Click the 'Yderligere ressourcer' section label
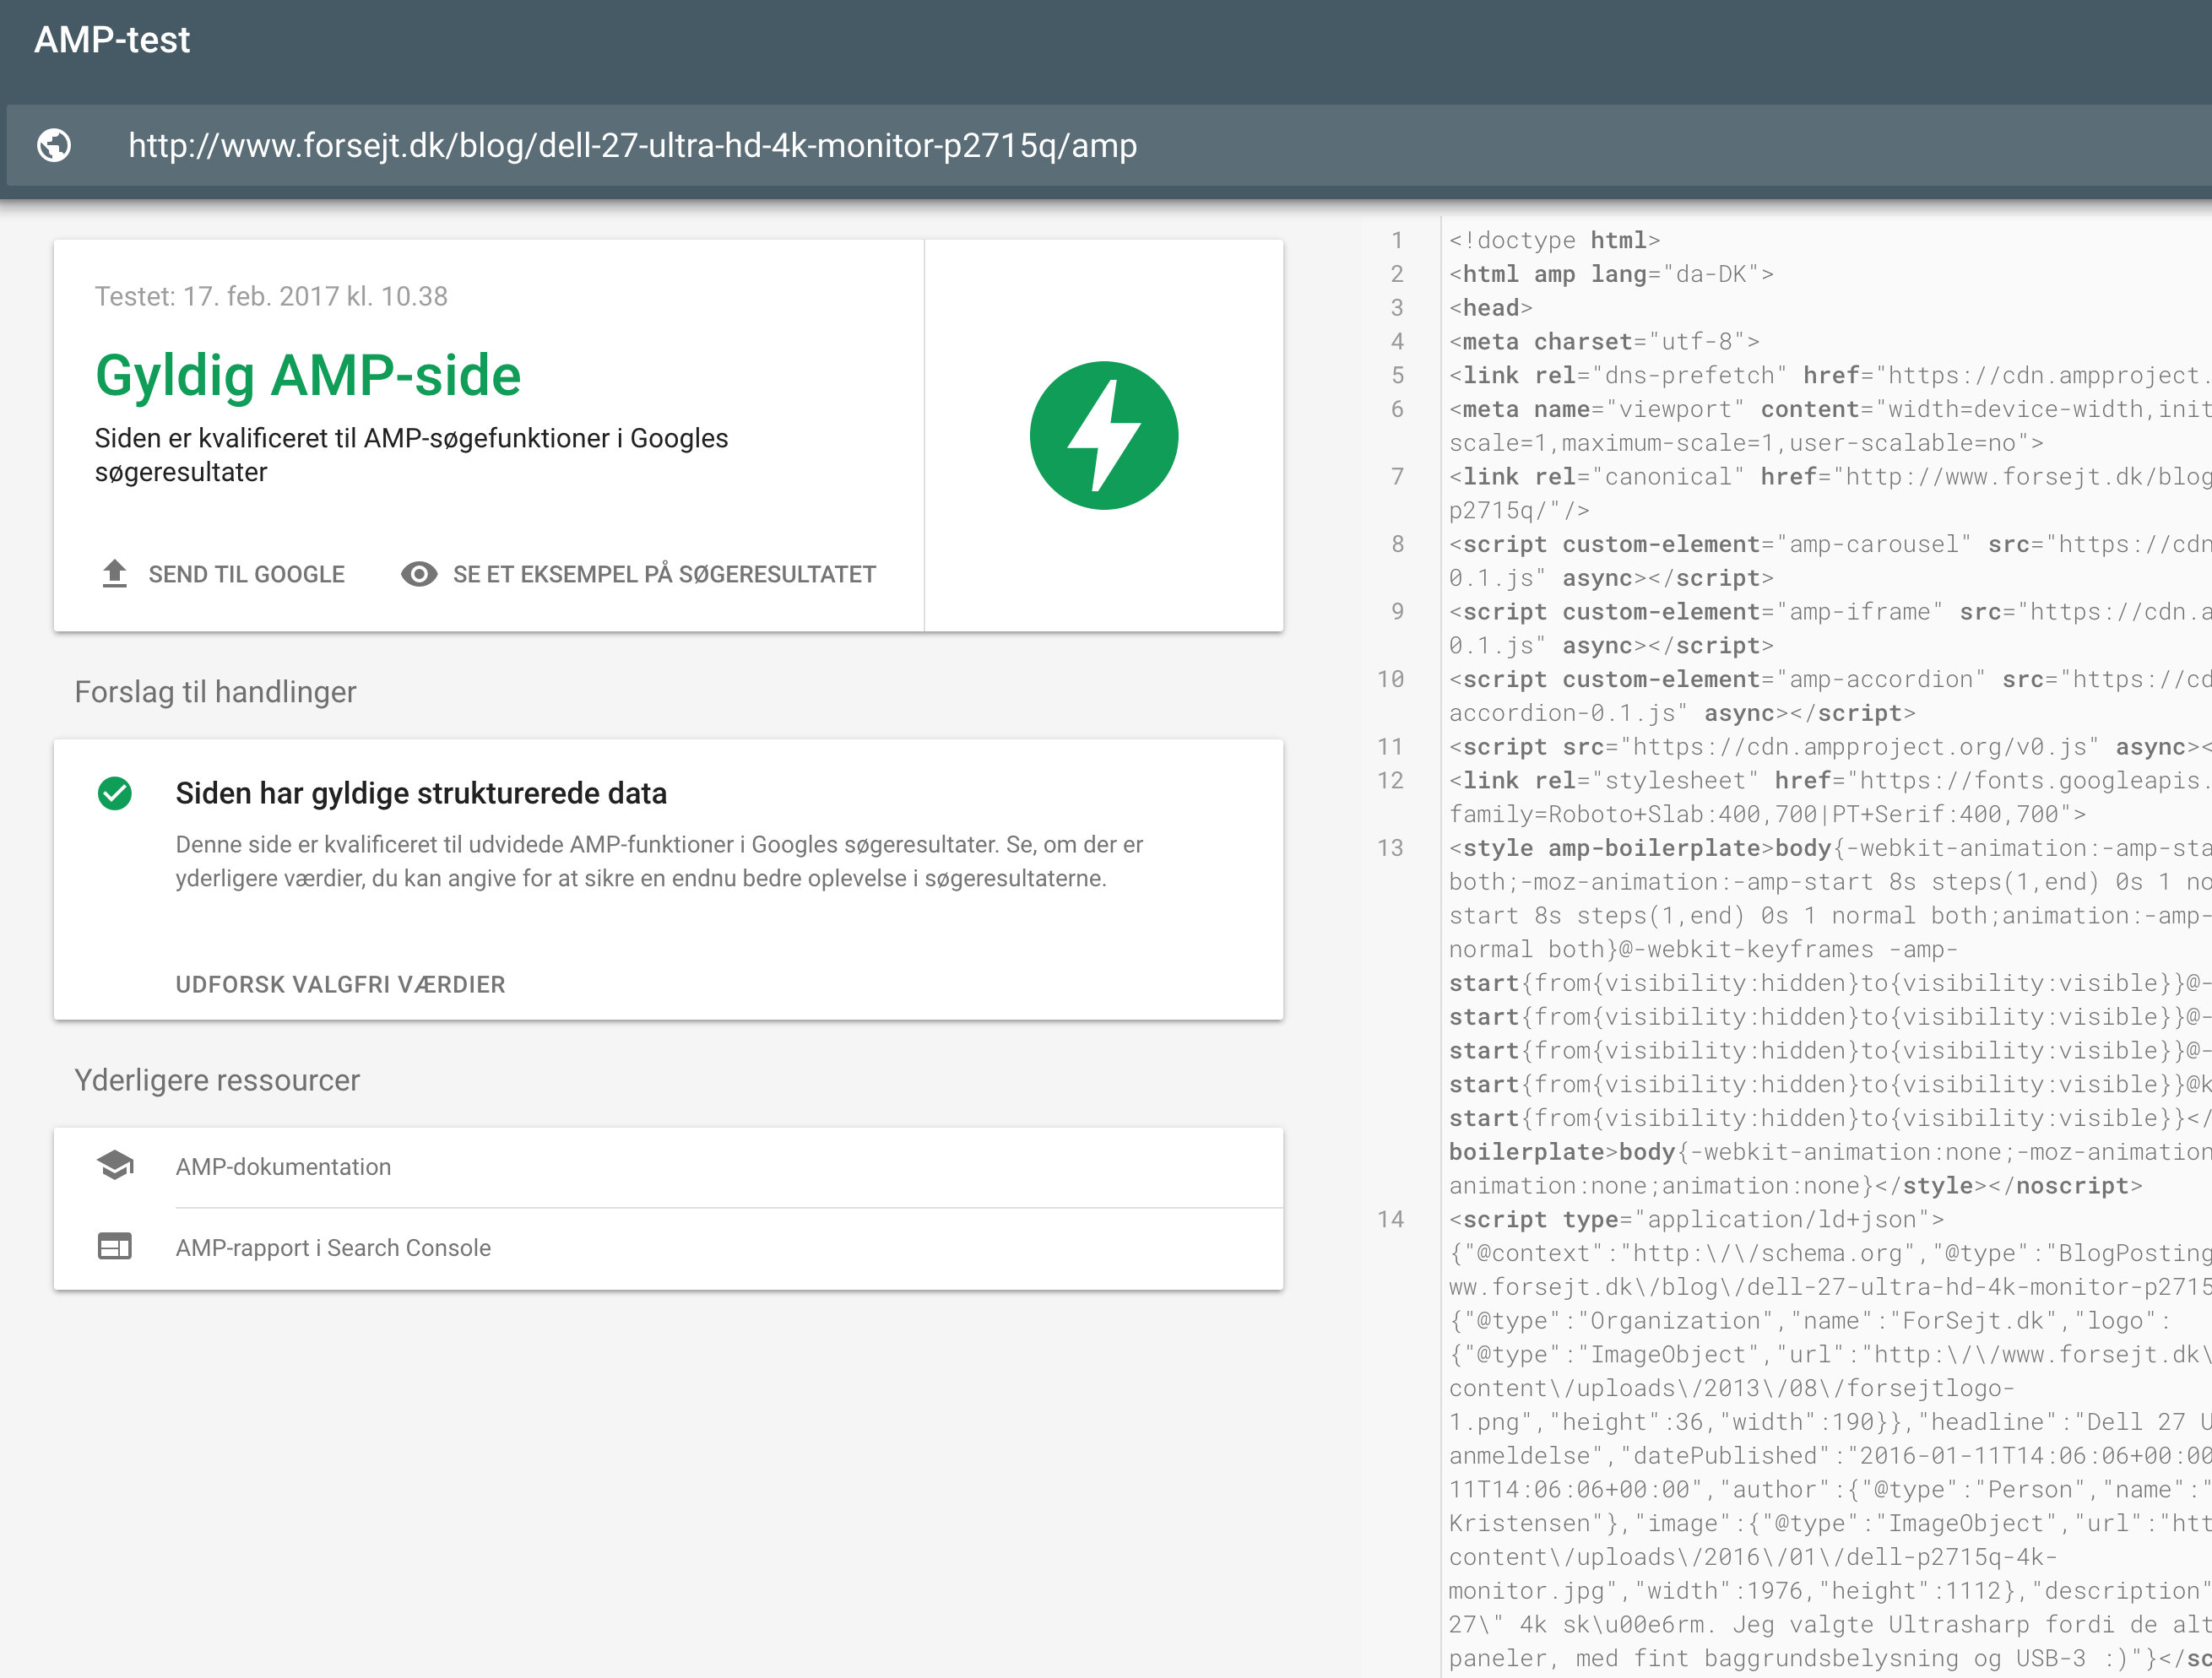Screen dimensions: 2212x1678 click(x=217, y=1080)
